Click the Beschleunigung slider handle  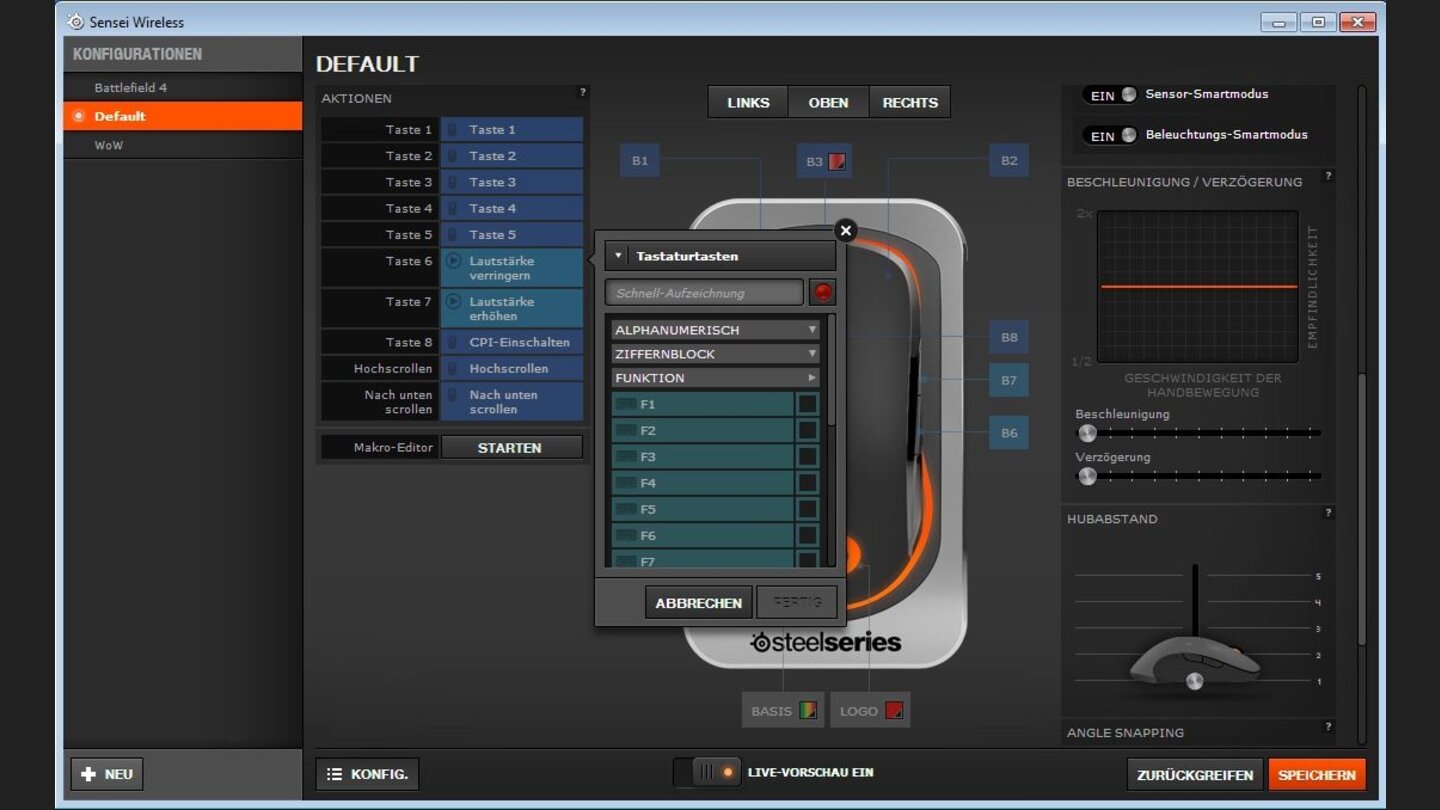click(x=1087, y=433)
